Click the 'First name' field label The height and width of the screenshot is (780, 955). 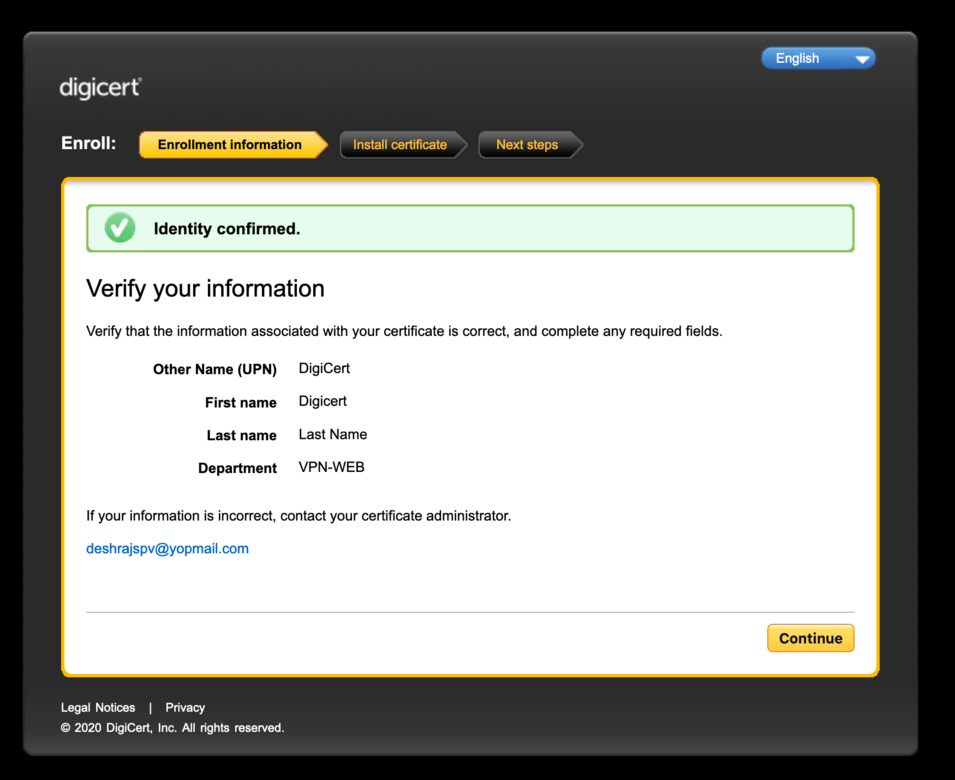click(241, 402)
